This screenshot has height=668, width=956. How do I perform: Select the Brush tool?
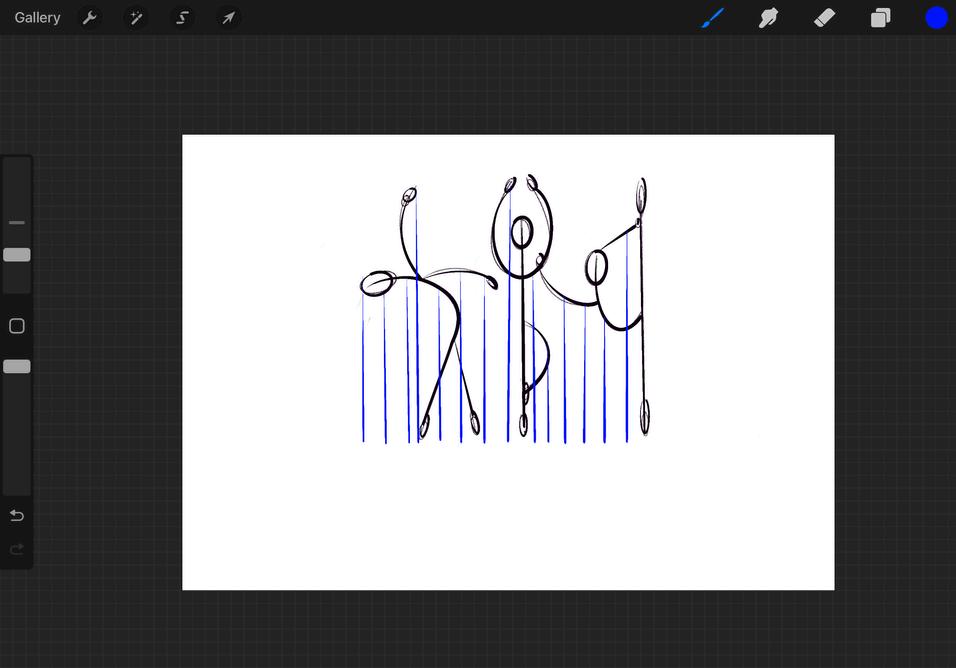713,18
